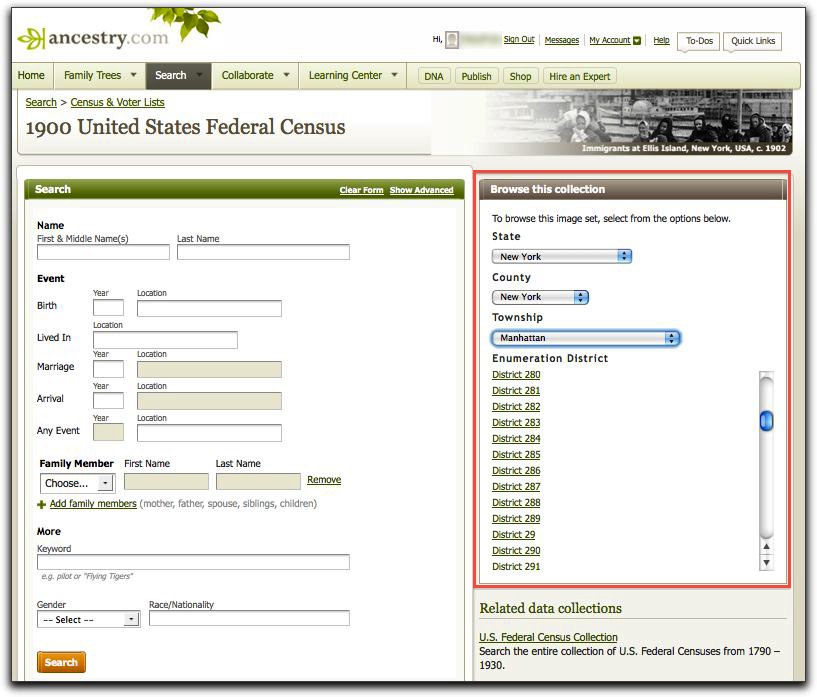Click the DNA button
The height and width of the screenshot is (697, 817).
click(x=433, y=76)
